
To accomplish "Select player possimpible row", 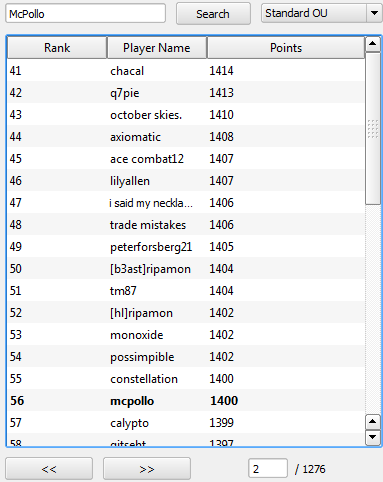I will click(186, 357).
